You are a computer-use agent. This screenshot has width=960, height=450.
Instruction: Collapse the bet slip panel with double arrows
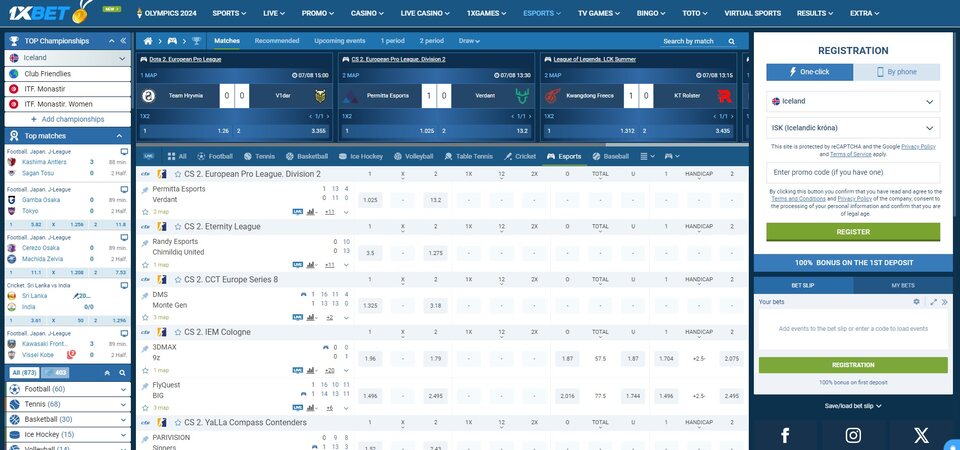point(945,302)
